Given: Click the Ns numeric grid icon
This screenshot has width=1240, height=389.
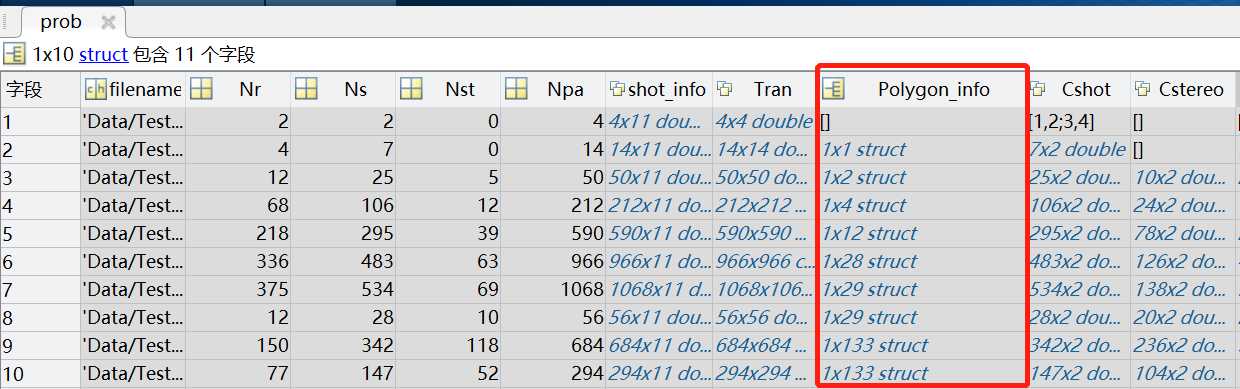Looking at the screenshot, I should [x=306, y=89].
